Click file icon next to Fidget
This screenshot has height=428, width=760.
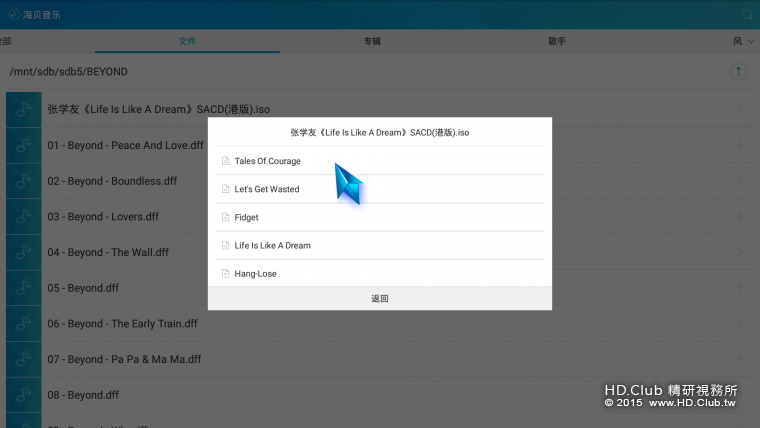point(225,217)
